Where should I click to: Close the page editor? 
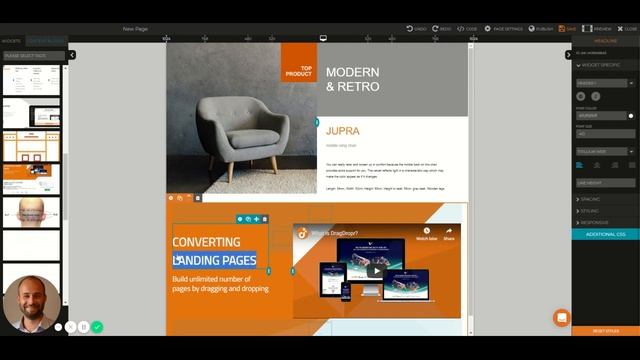coord(627,29)
